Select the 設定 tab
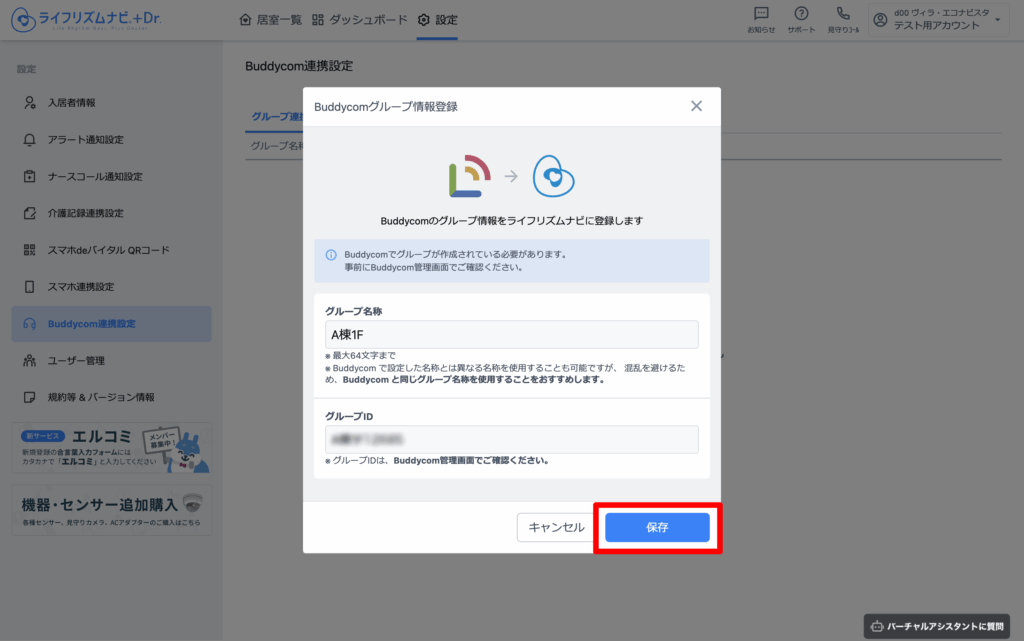The width and height of the screenshot is (1024, 641). pos(438,20)
